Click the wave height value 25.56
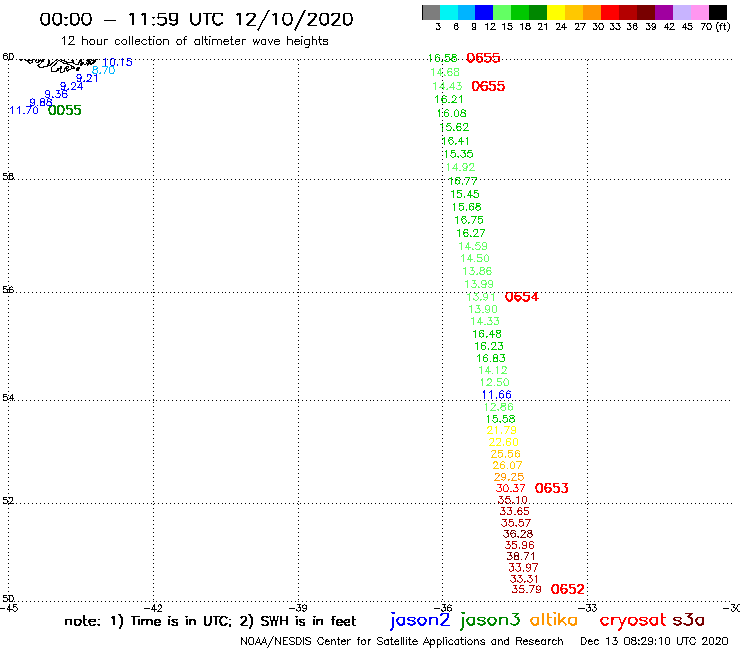This screenshot has height=650, width=740. [x=505, y=454]
